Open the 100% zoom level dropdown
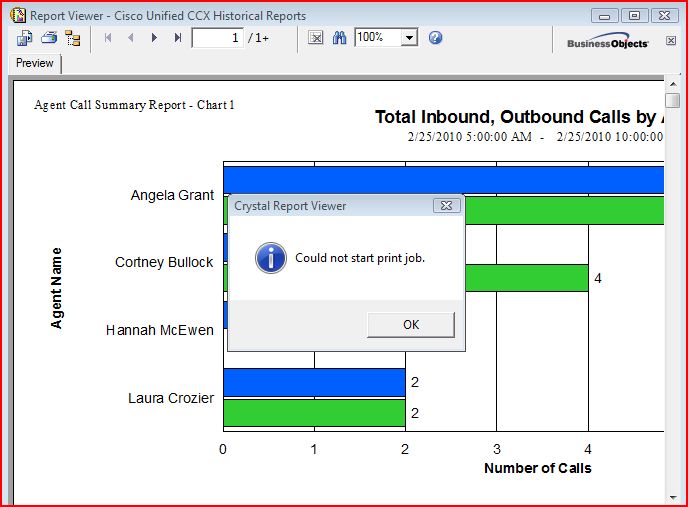The image size is (688, 507). (x=409, y=38)
